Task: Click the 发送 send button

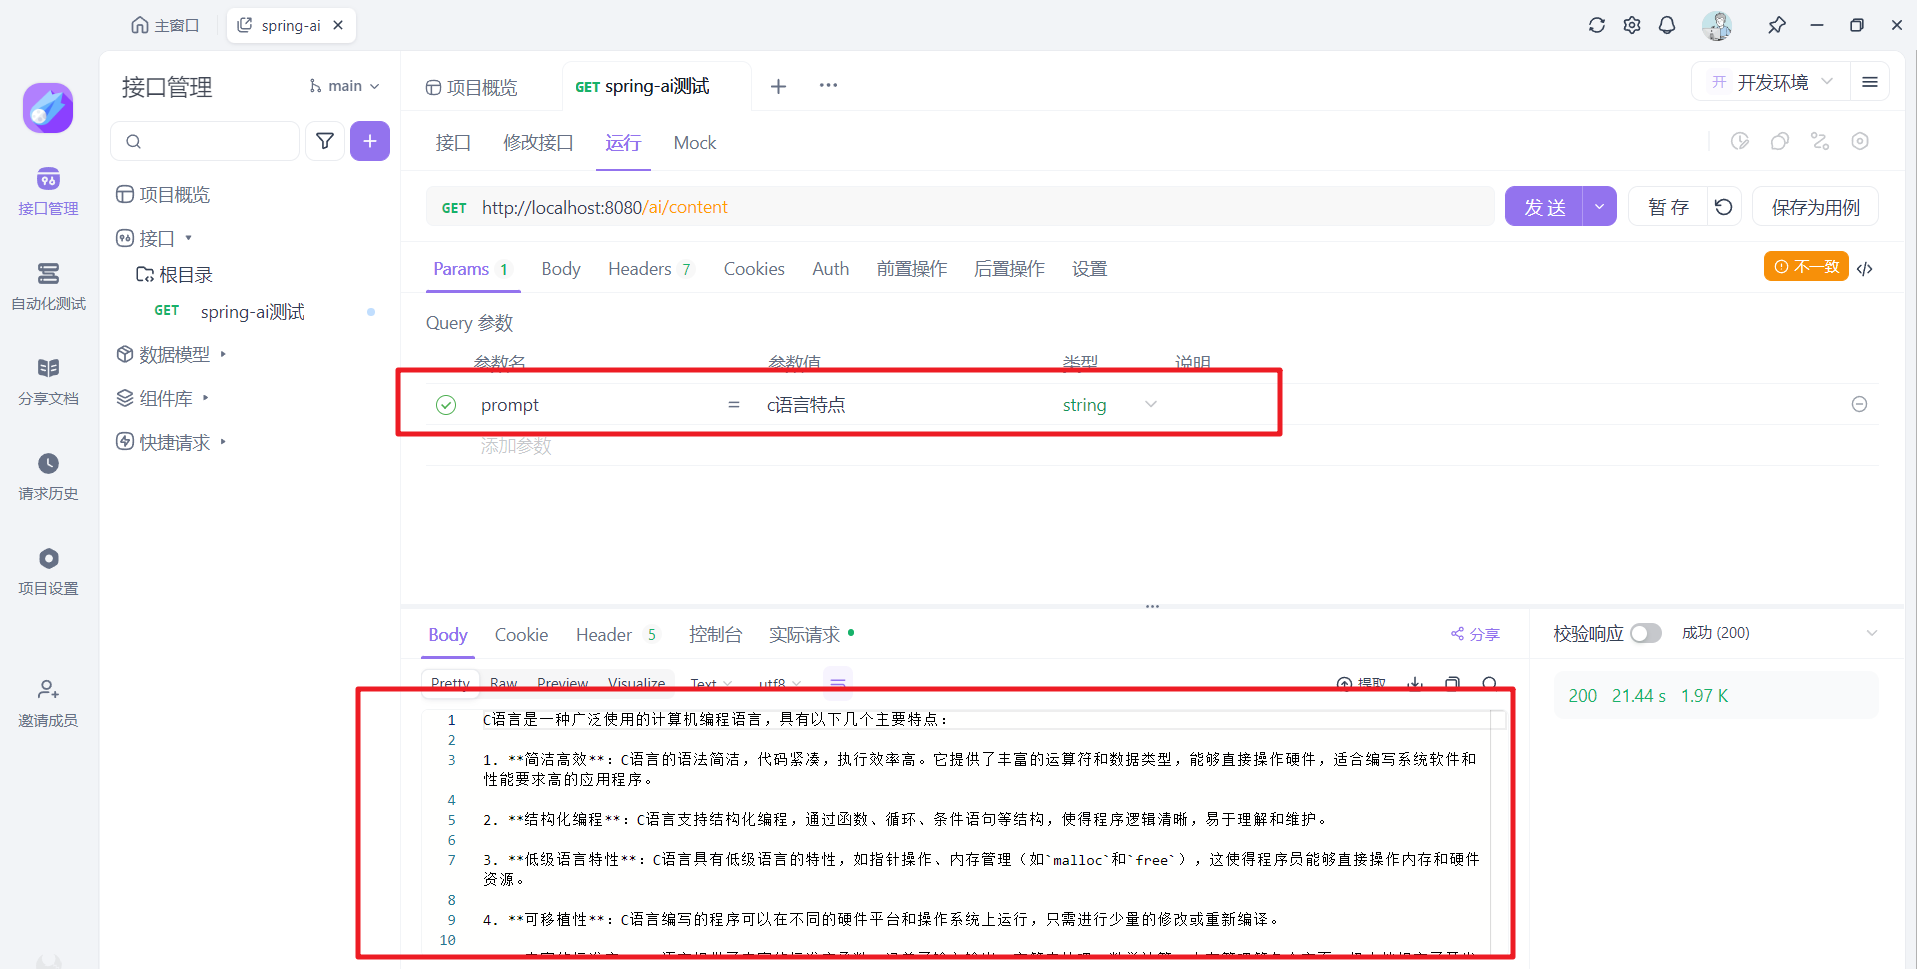Action: (1544, 207)
